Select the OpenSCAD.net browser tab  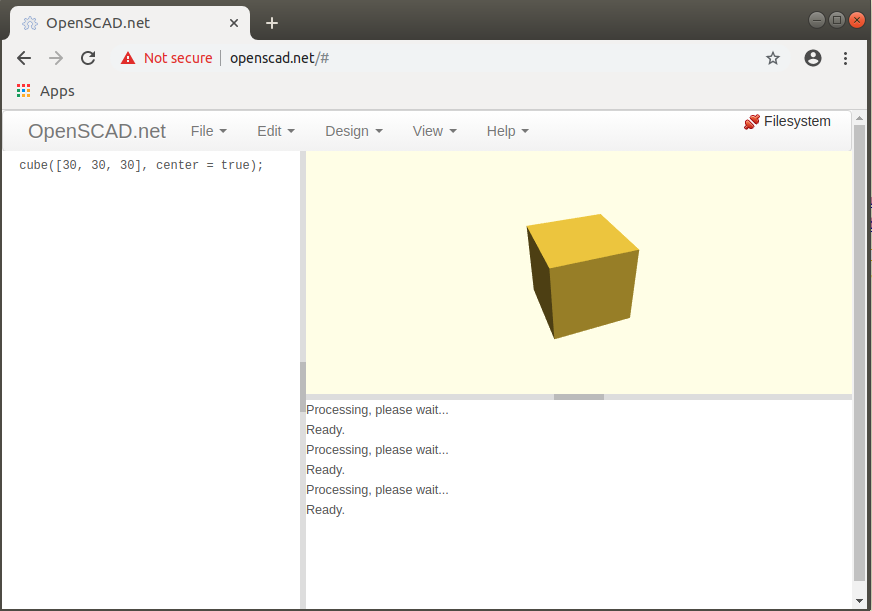(129, 23)
